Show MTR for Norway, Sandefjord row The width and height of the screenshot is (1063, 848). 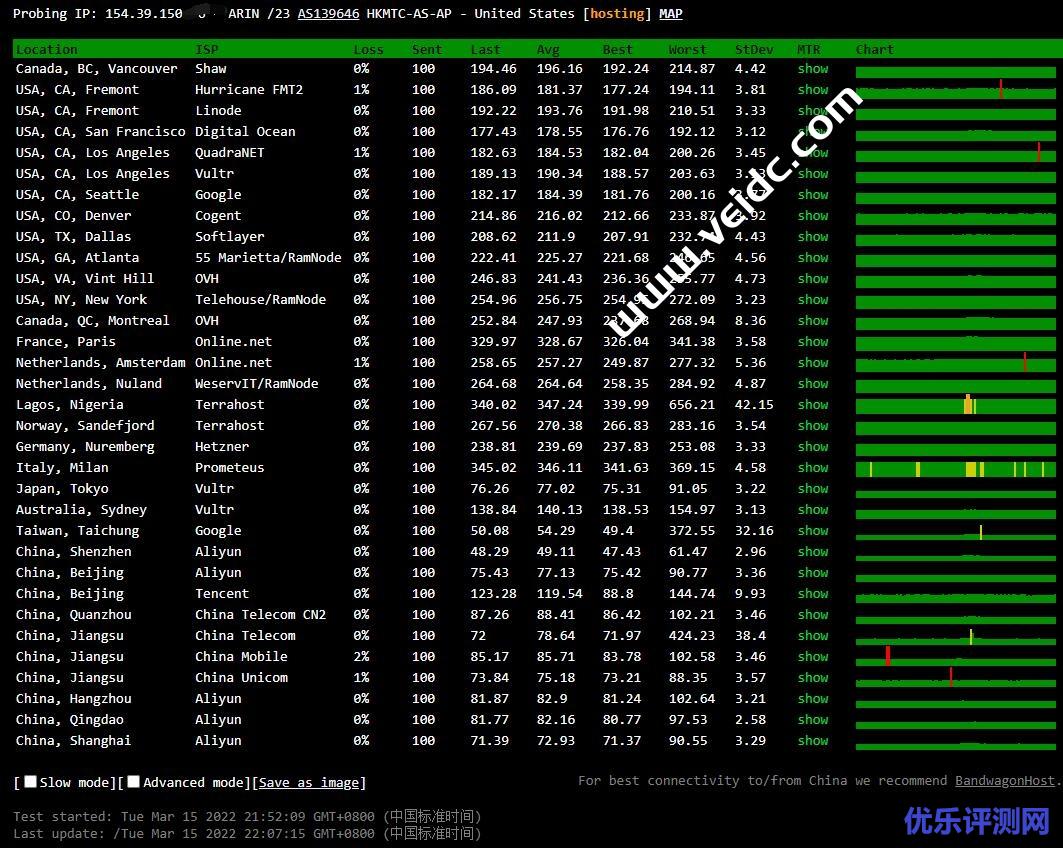(813, 426)
